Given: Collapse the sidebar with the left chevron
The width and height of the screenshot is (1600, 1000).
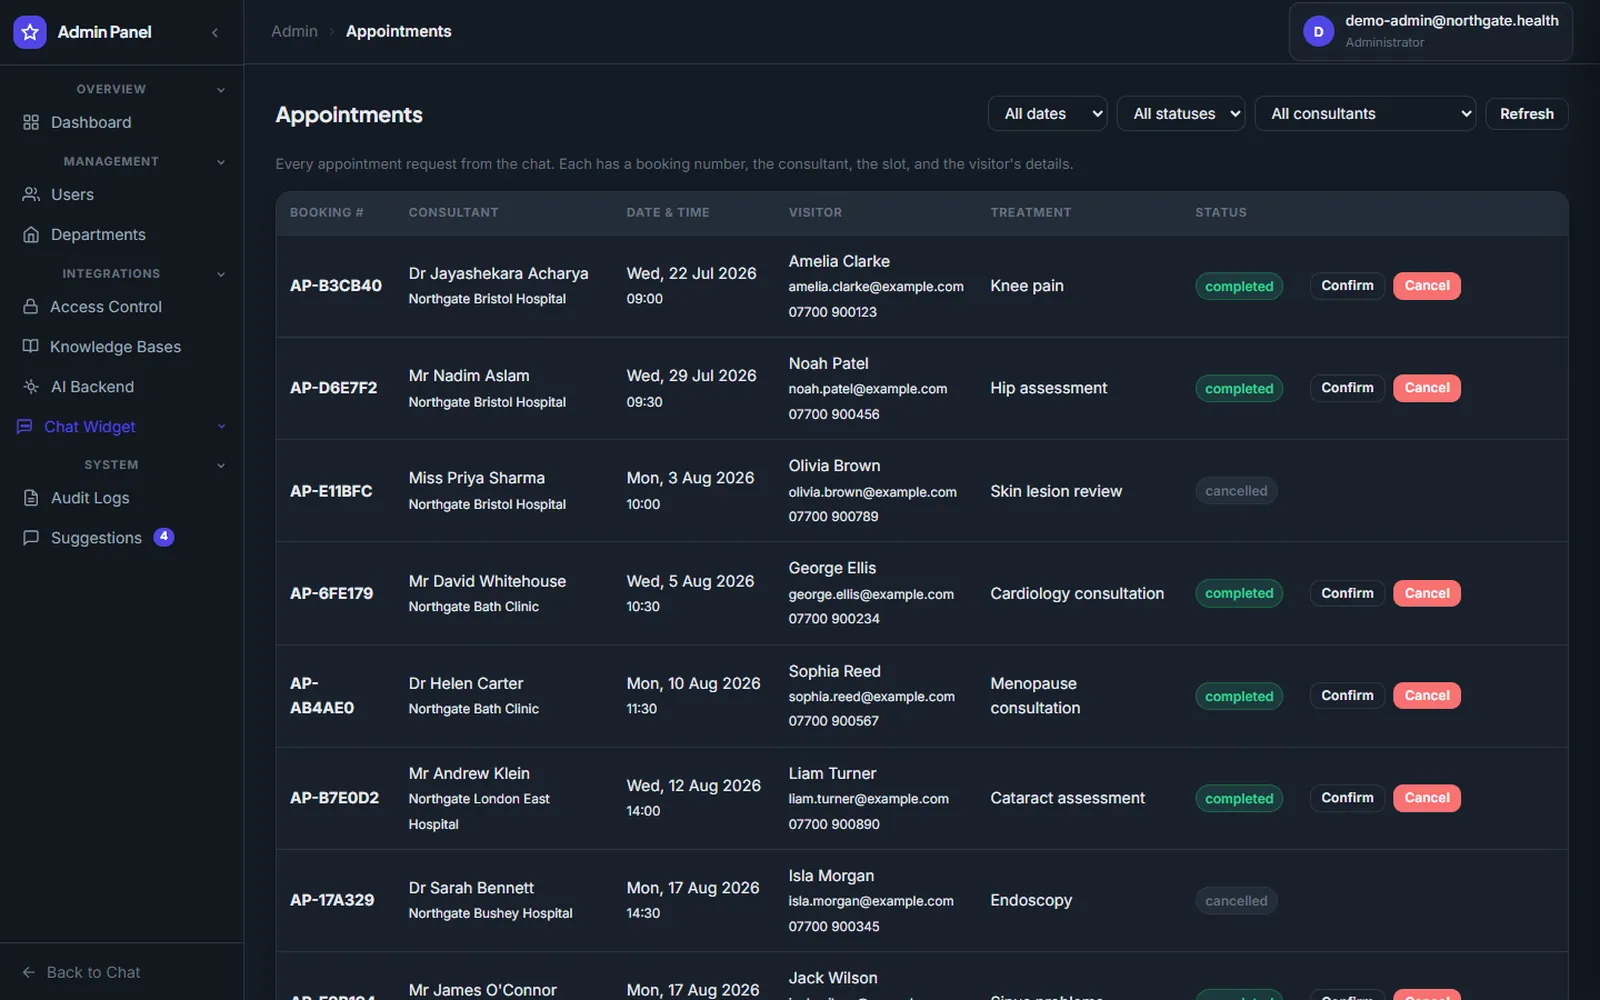Looking at the screenshot, I should pos(215,33).
